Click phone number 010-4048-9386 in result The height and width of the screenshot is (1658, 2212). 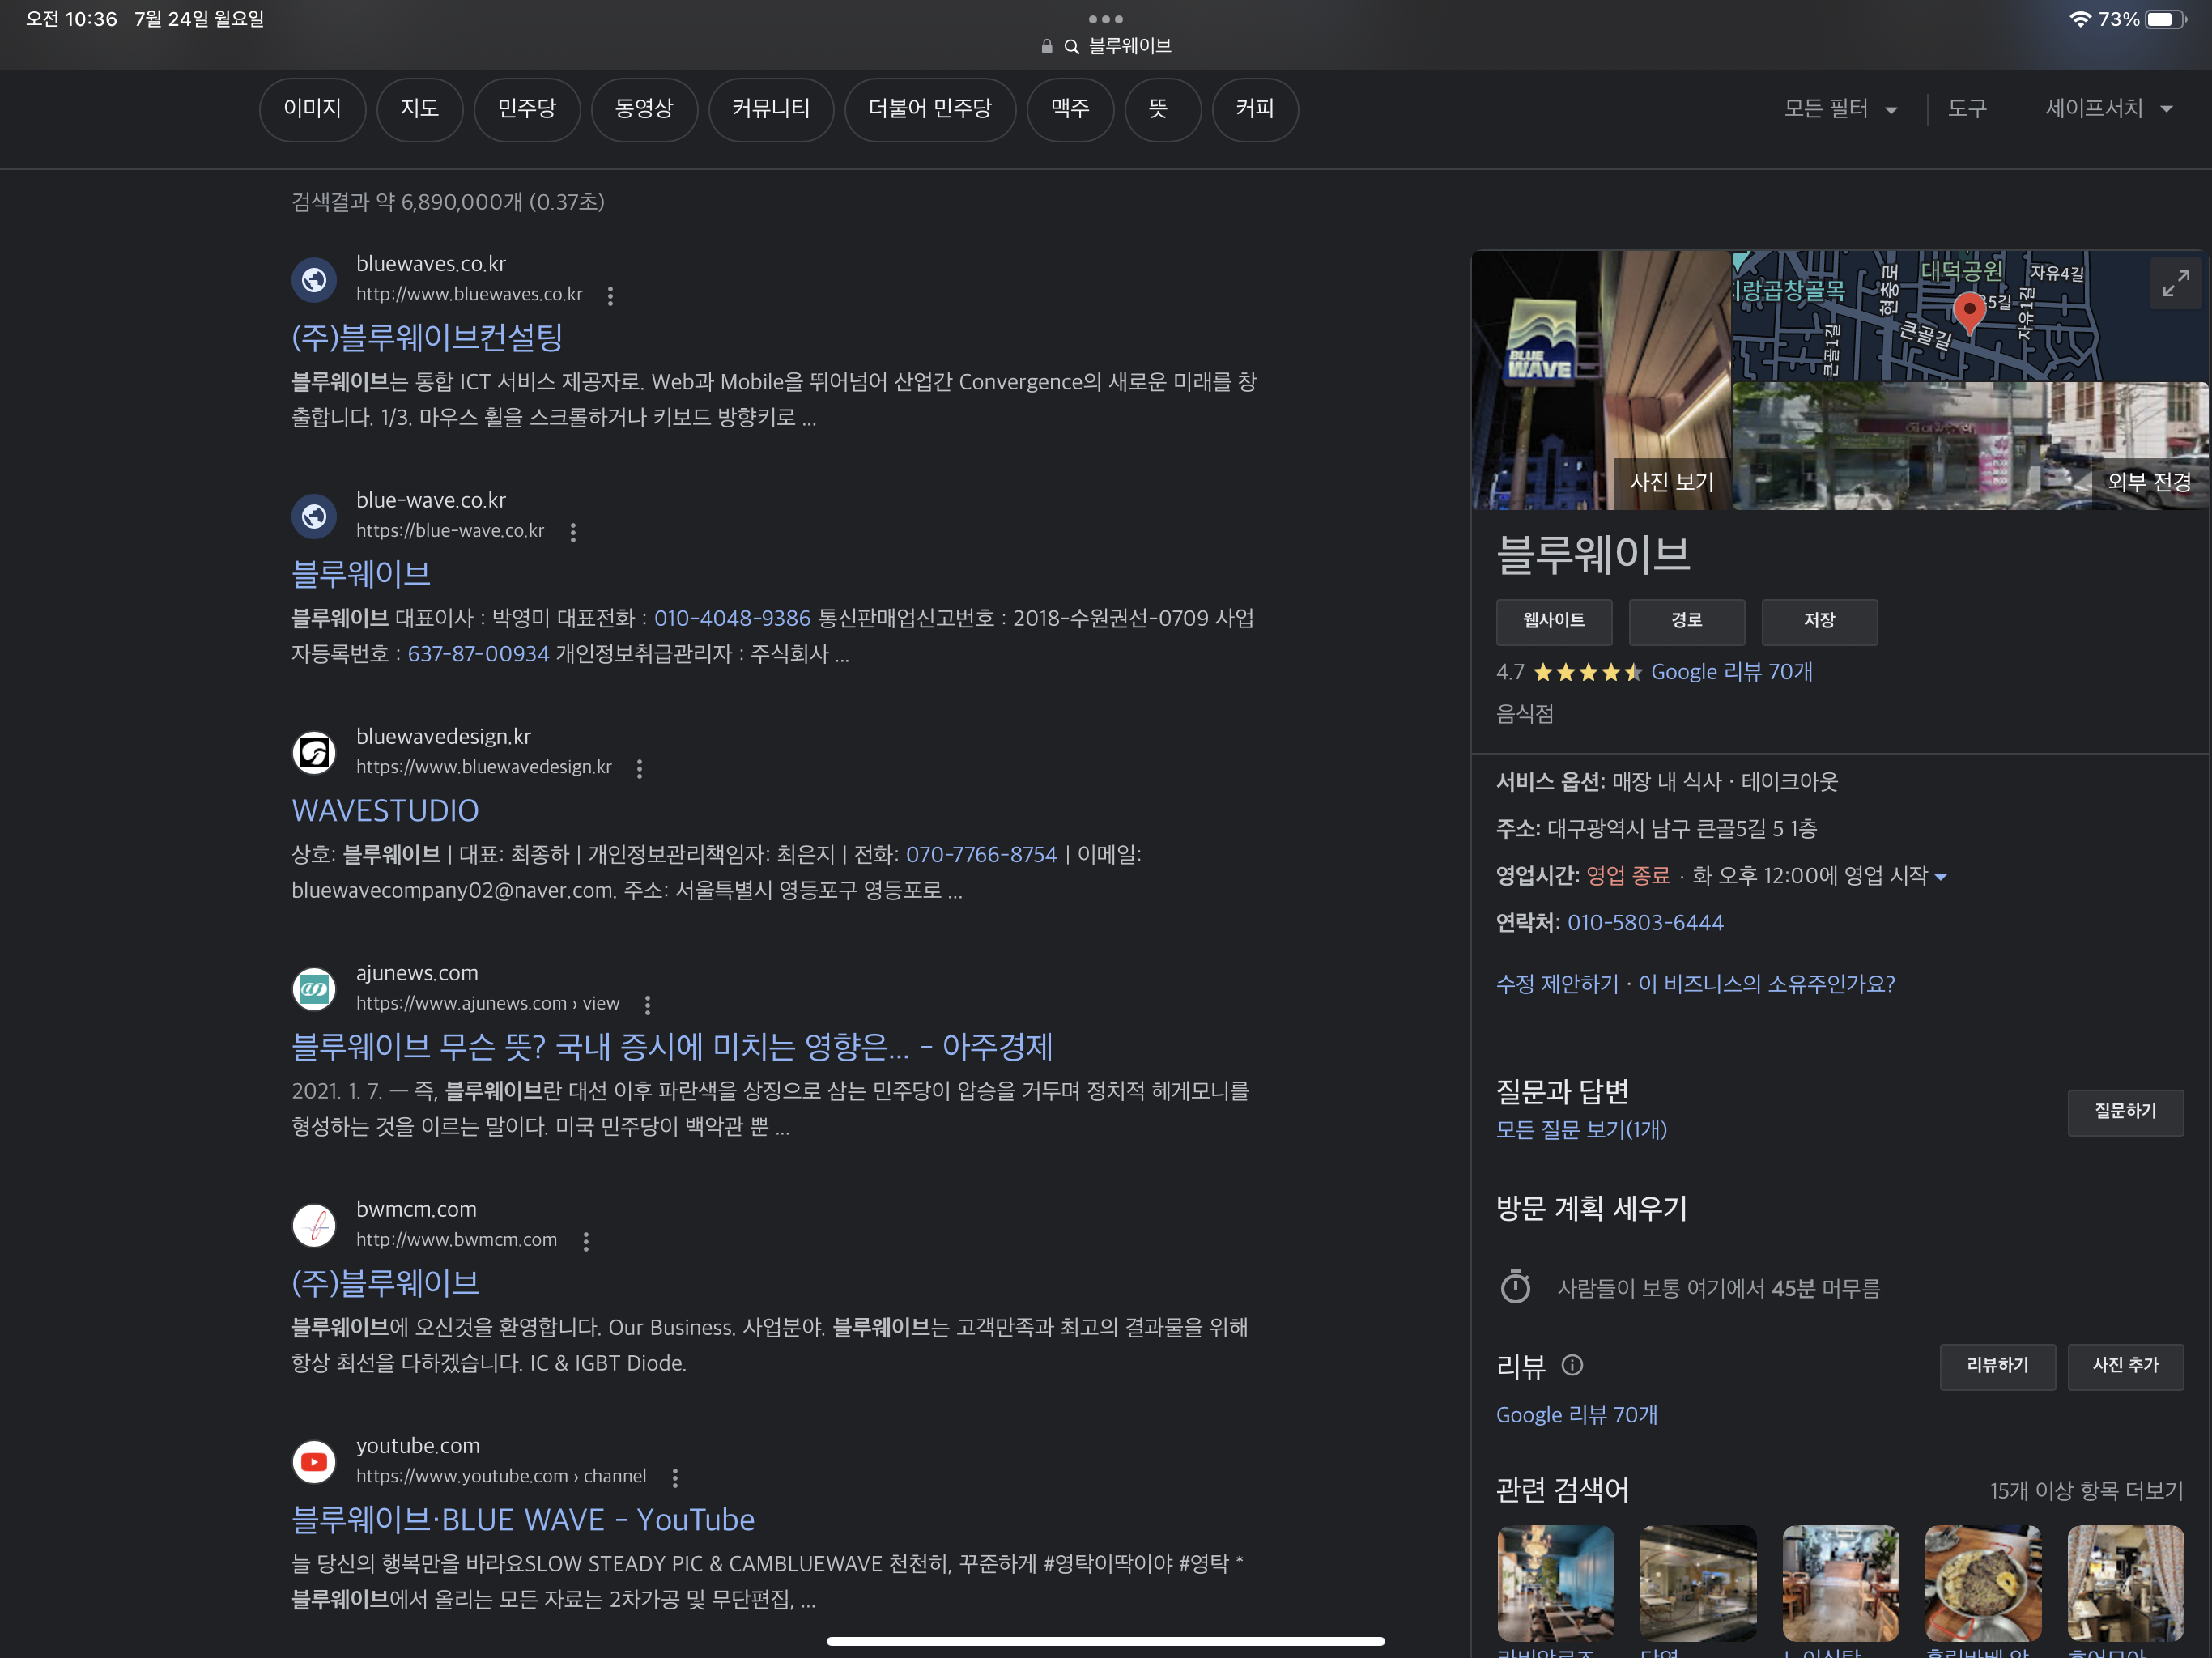coord(732,618)
